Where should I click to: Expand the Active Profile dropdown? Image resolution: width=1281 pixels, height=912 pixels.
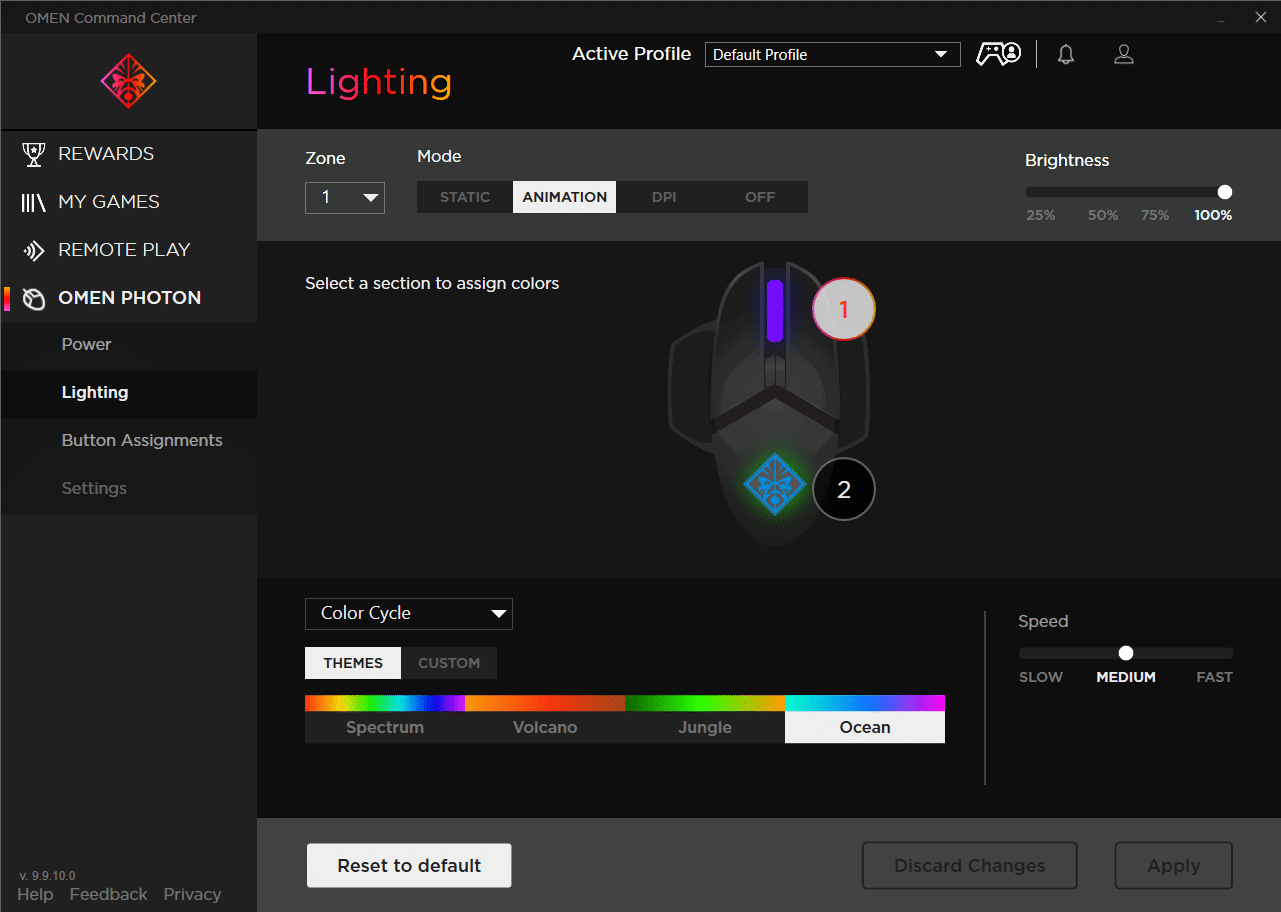[832, 55]
